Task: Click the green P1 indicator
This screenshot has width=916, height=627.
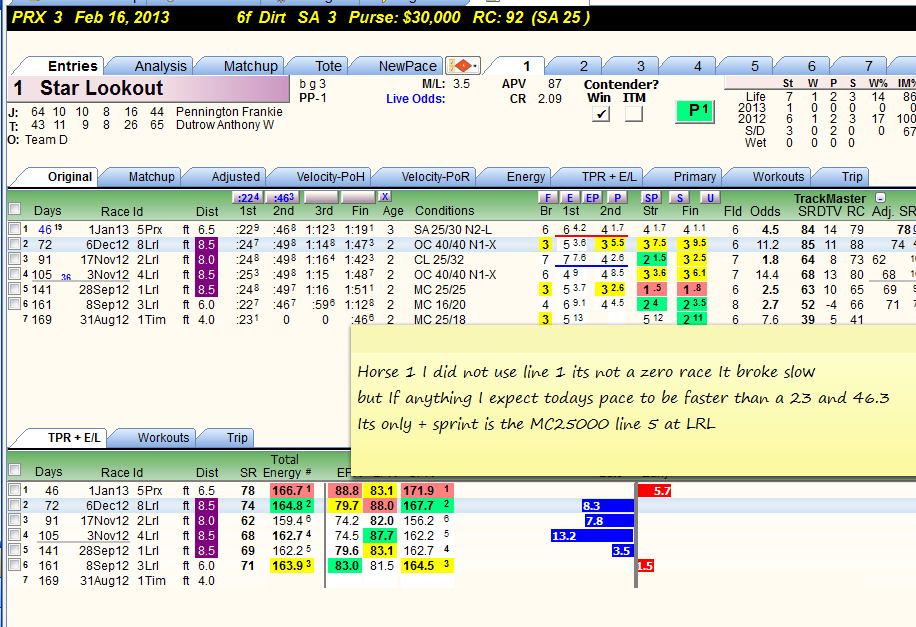Action: tap(695, 111)
